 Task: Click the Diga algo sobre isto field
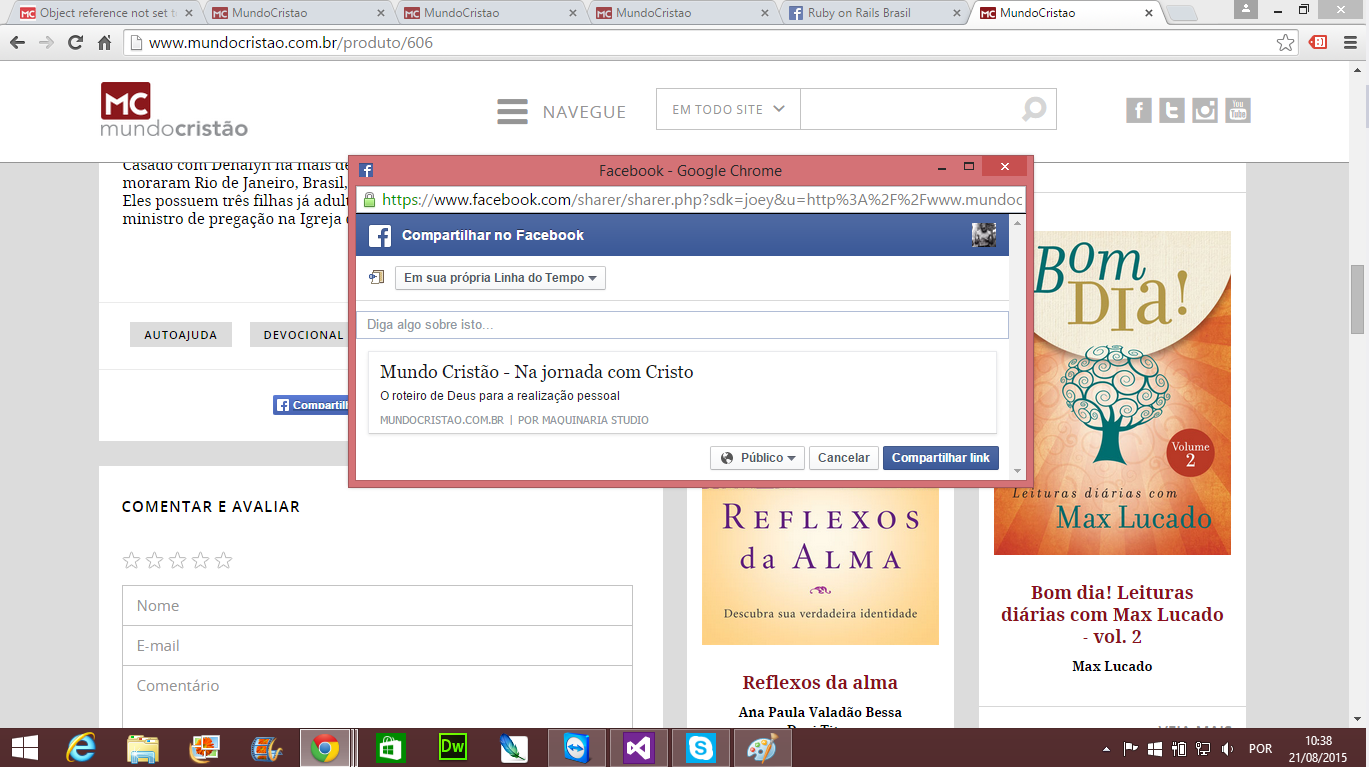pyautogui.click(x=682, y=325)
